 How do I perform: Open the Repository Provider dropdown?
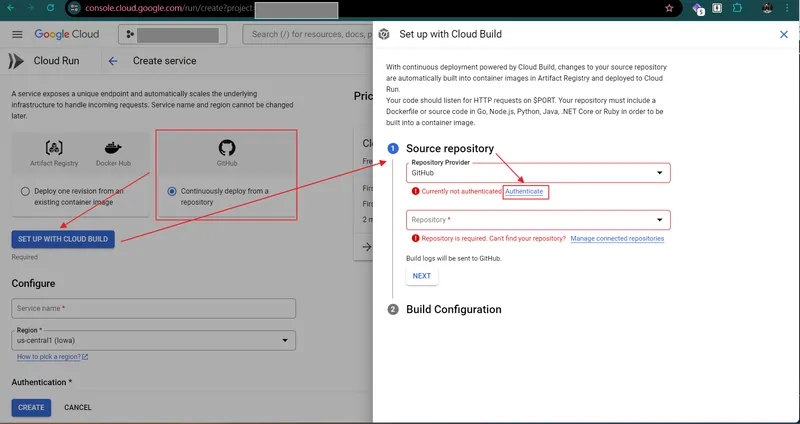coord(538,173)
